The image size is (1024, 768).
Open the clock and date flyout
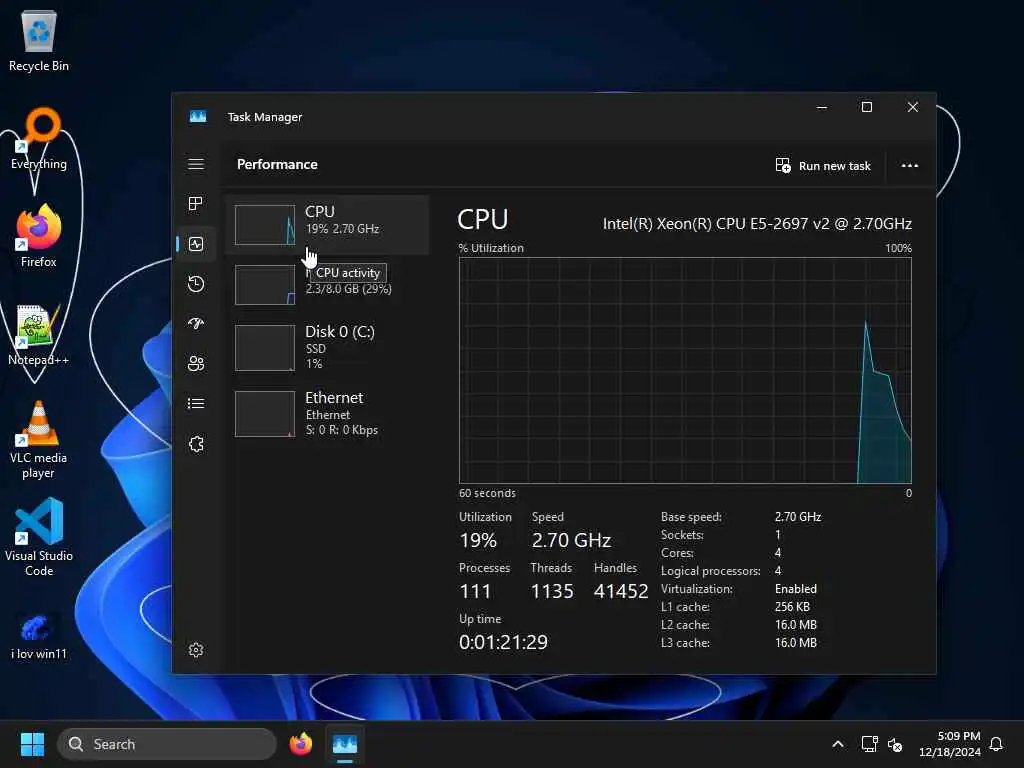pyautogui.click(x=950, y=744)
